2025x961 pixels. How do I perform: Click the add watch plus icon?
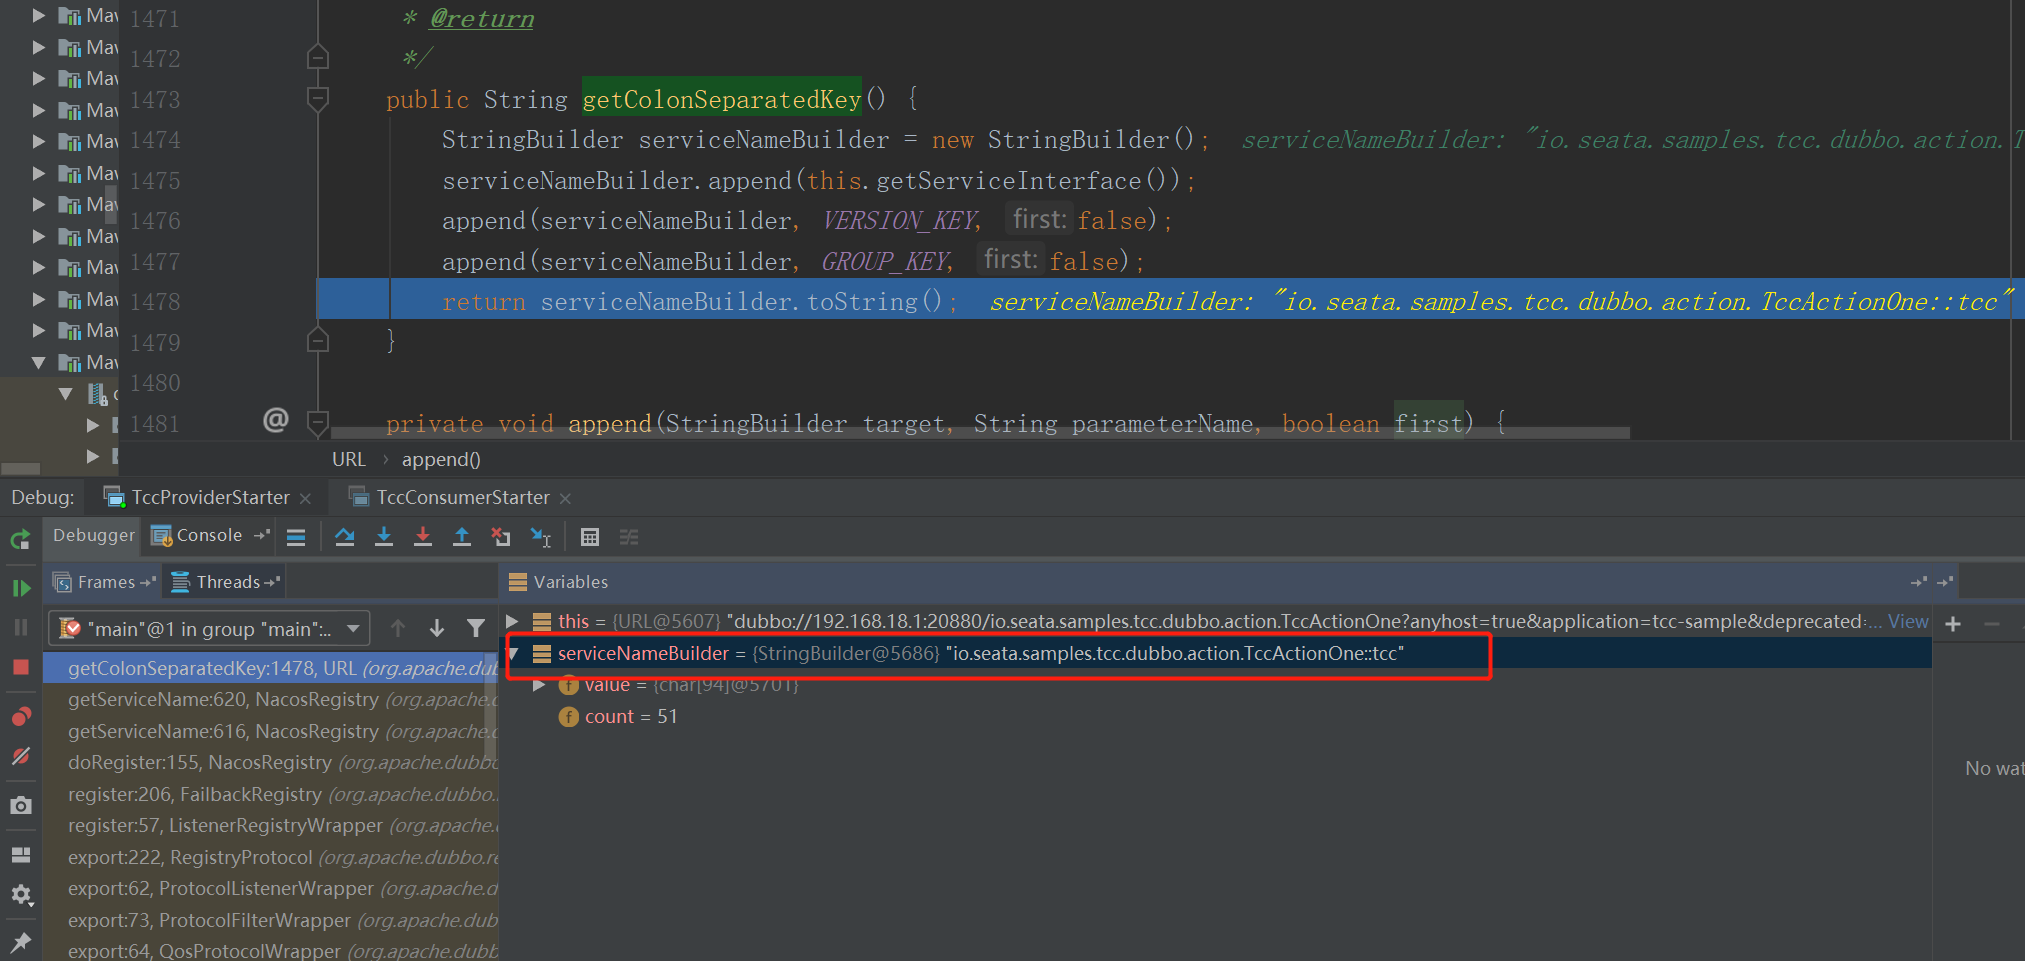click(x=1953, y=624)
